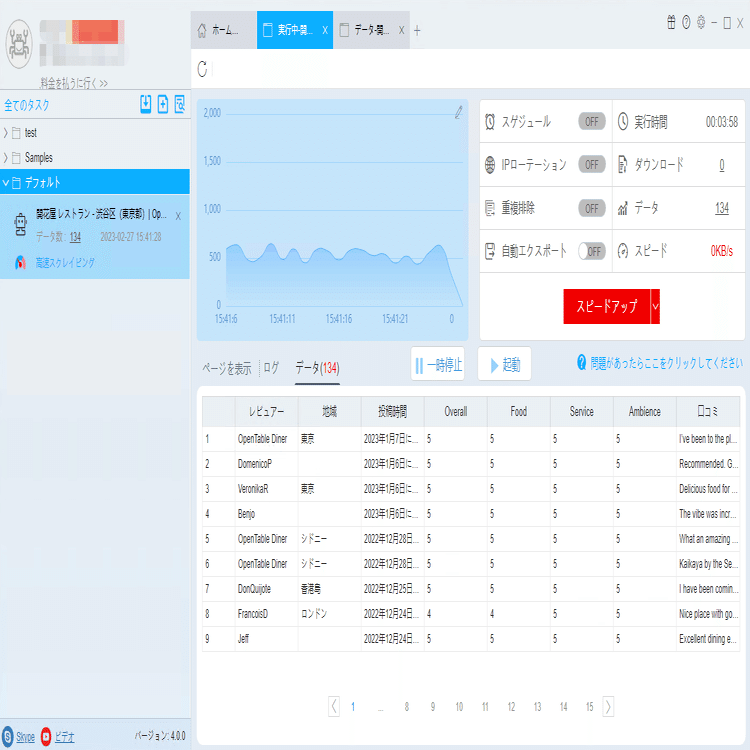Viewport: 750px width, 750px height.
Task: Click the download document icon
Action: click(622, 164)
